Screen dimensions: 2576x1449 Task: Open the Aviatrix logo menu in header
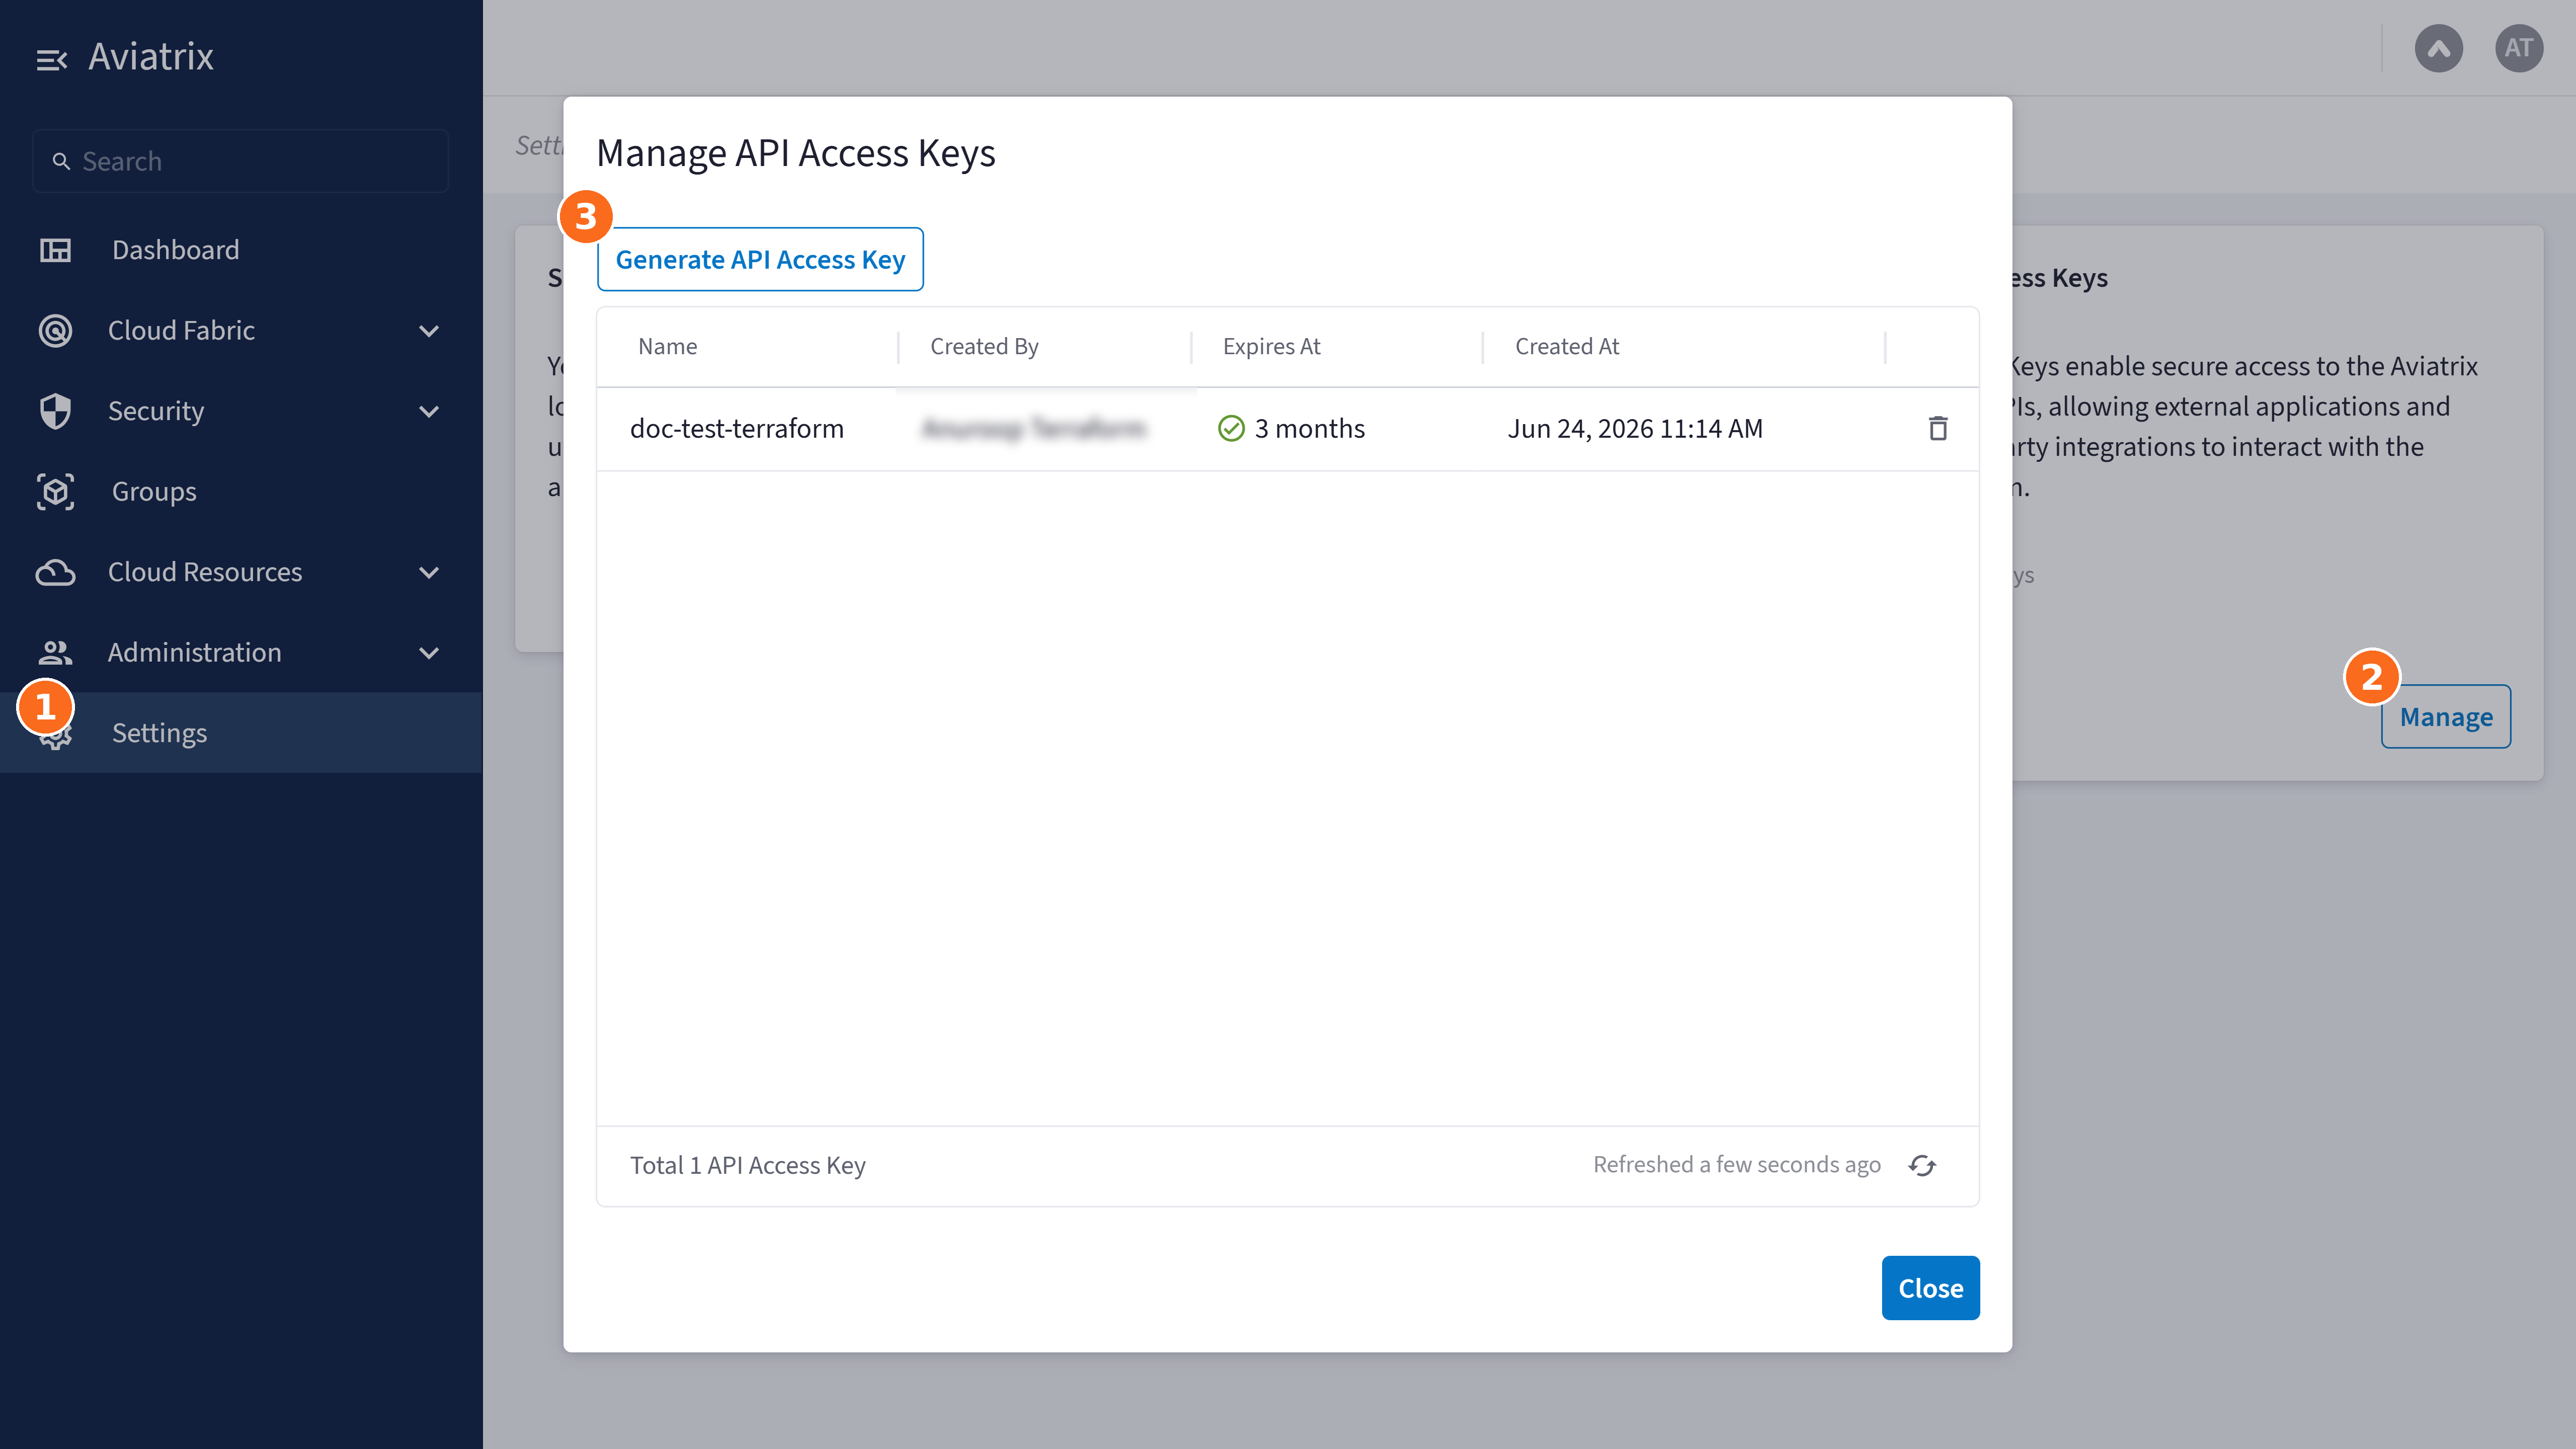click(2439, 48)
